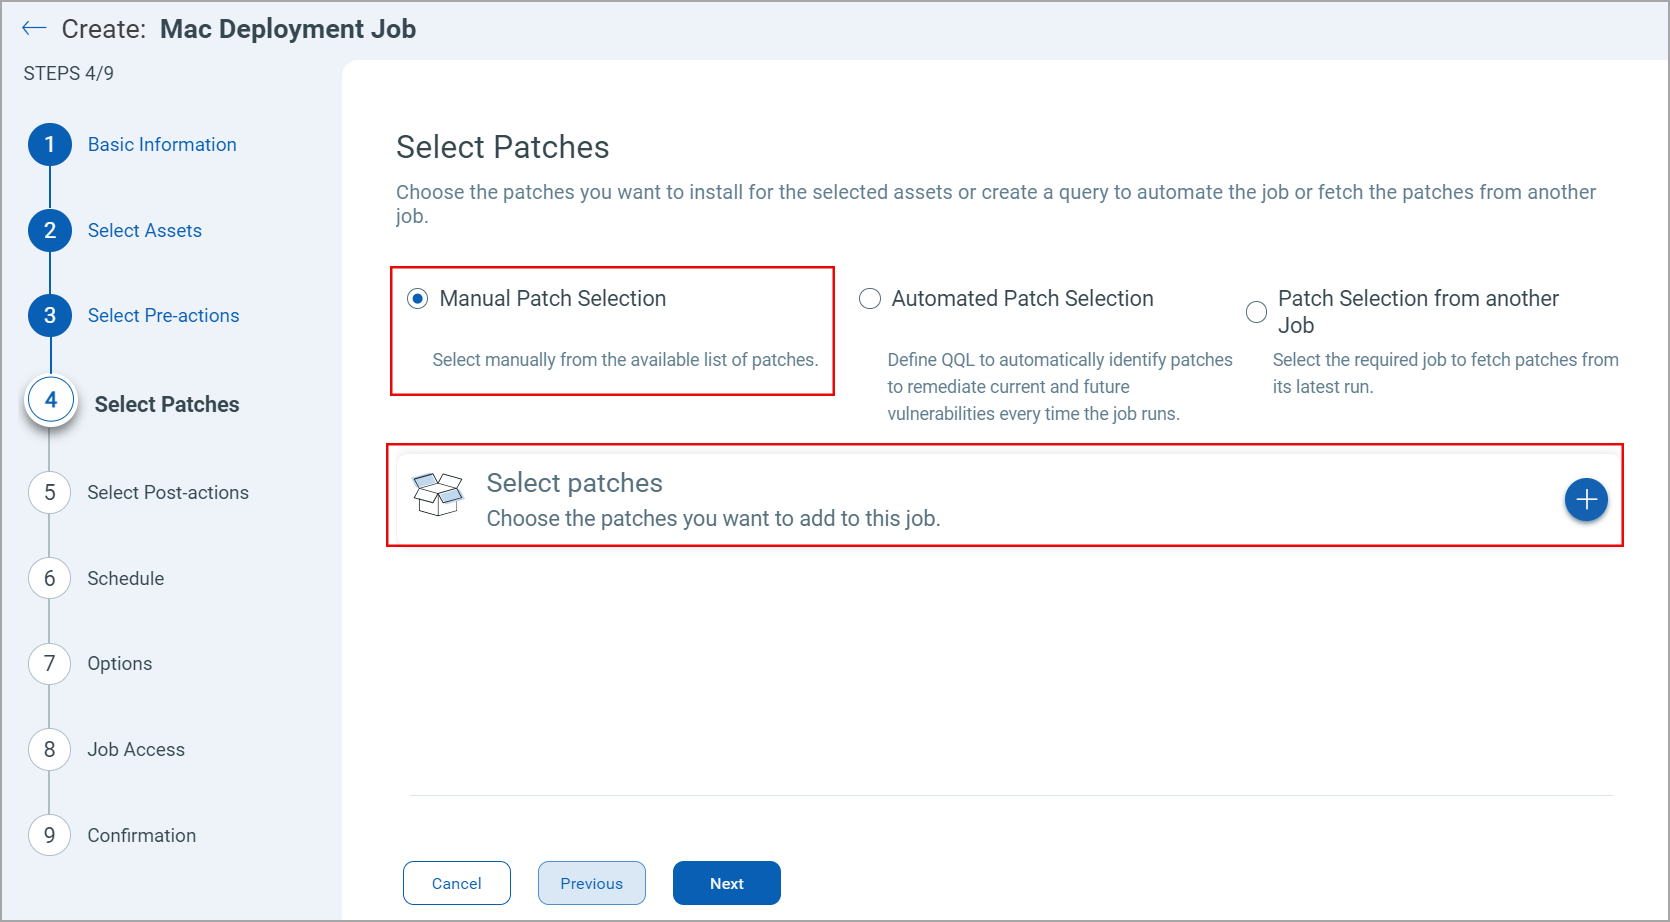Click the Next button
Screen dimensions: 1670x922
tap(726, 883)
